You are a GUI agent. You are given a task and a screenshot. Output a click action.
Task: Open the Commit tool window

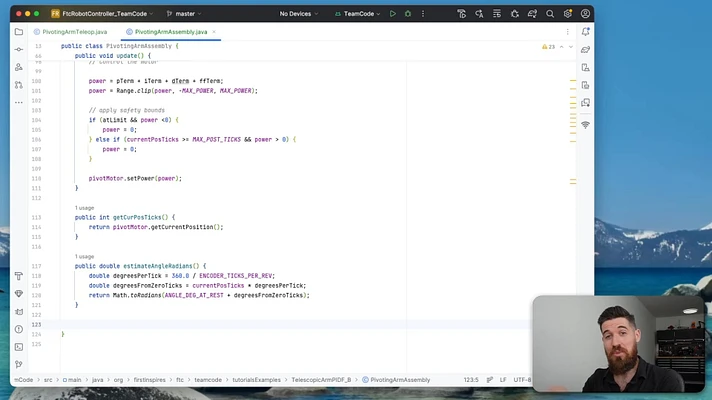[19, 49]
